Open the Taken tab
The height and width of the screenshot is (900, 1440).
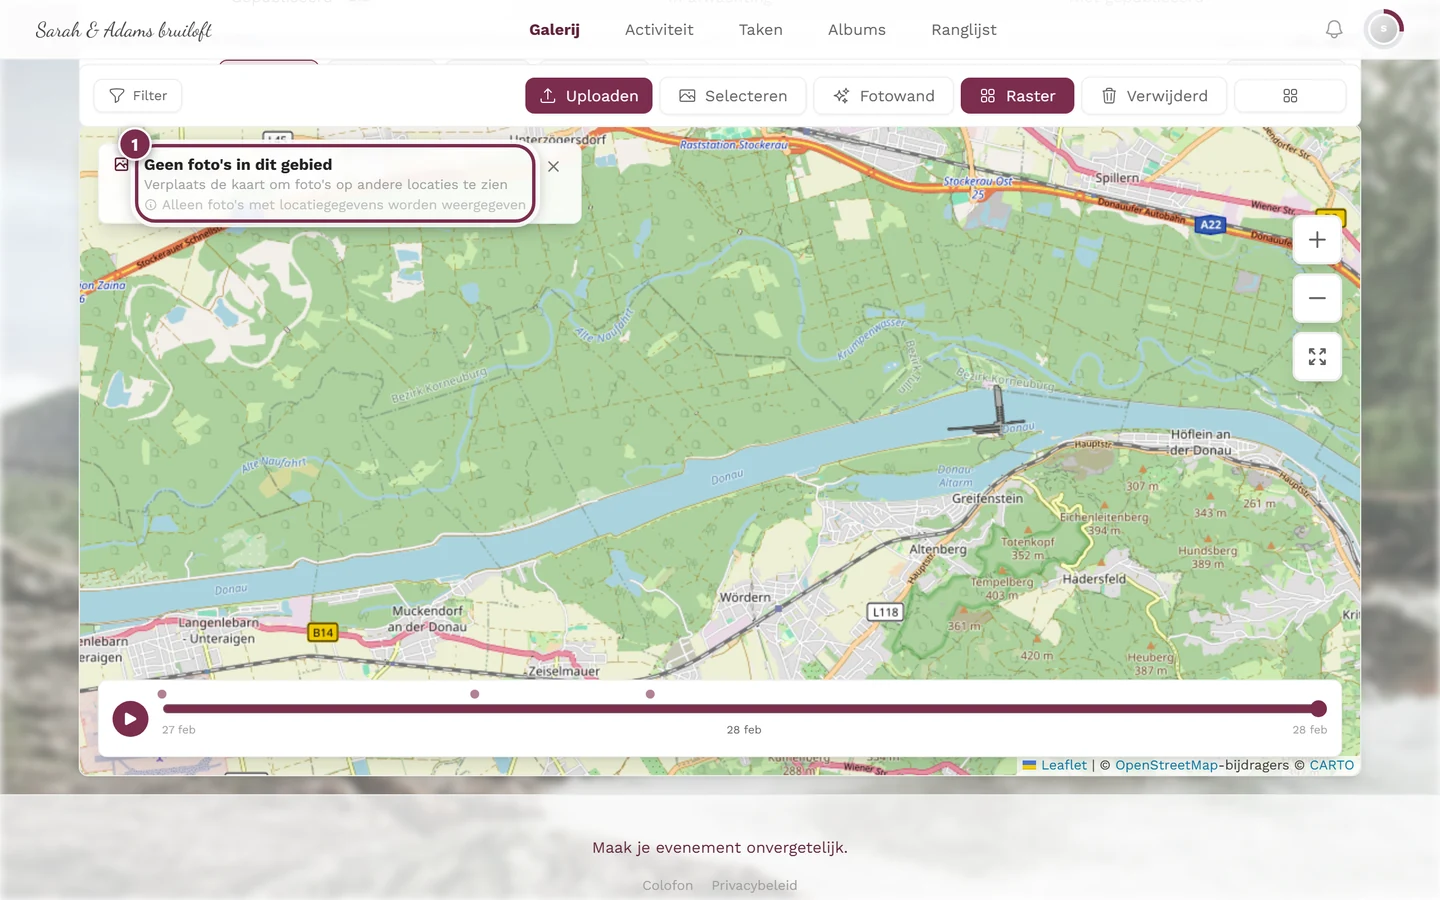coord(761,30)
